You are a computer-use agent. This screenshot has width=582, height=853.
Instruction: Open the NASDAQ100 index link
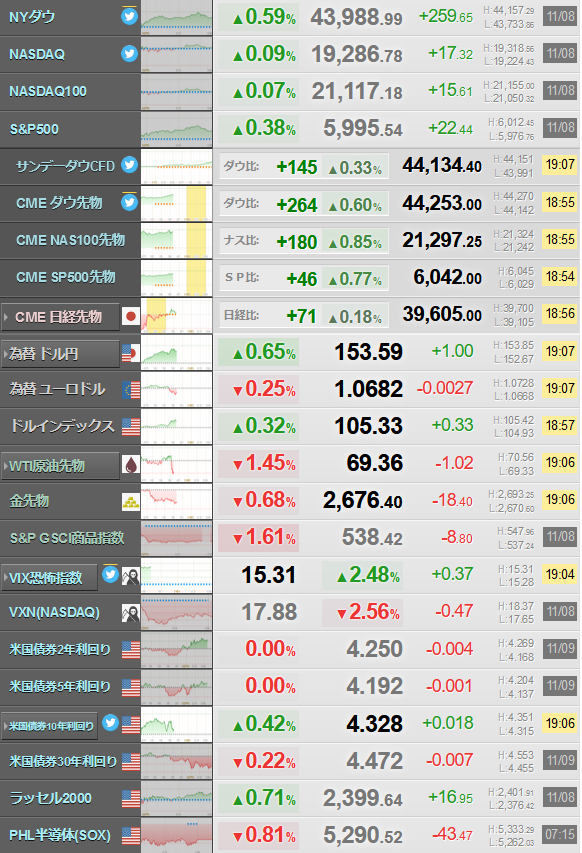pyautogui.click(x=48, y=91)
